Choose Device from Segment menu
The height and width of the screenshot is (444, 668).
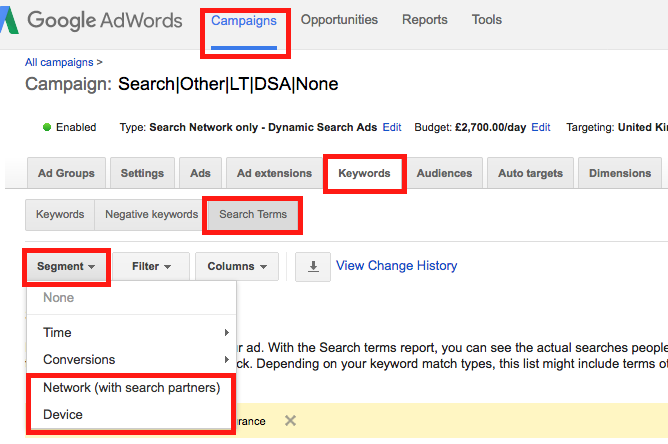[131, 415]
